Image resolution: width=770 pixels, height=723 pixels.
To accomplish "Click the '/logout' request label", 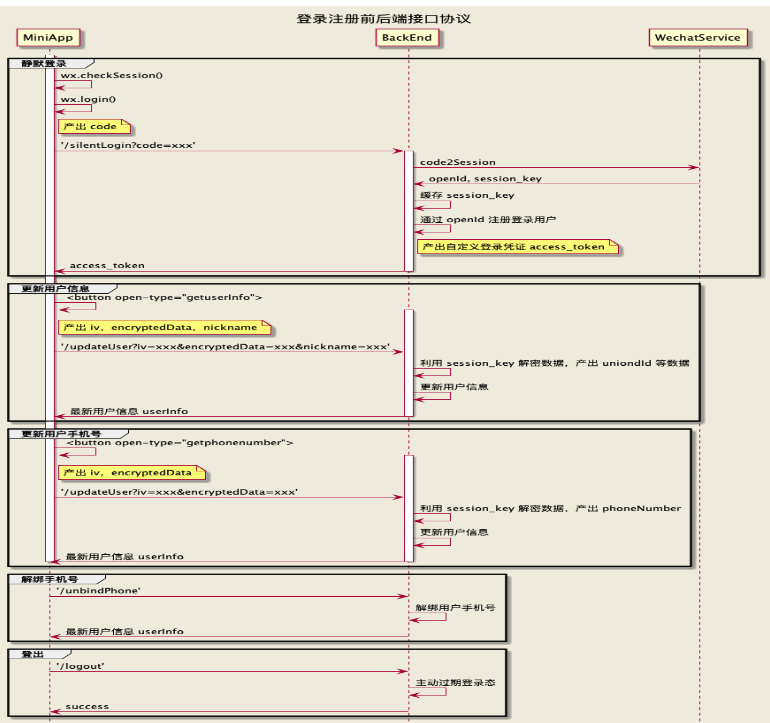I will [80, 667].
